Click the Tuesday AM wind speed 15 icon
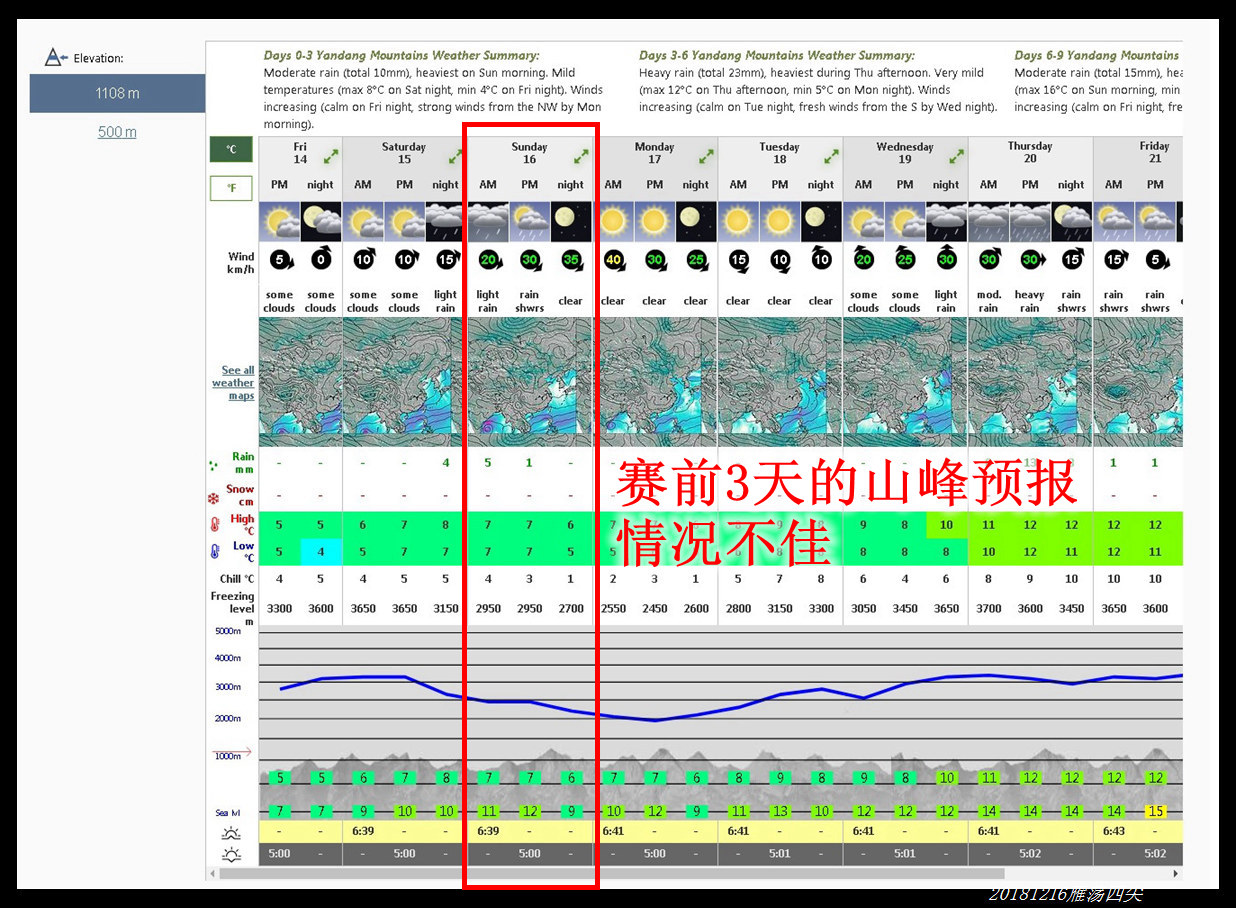Screen dimensions: 1236x908 (738, 260)
